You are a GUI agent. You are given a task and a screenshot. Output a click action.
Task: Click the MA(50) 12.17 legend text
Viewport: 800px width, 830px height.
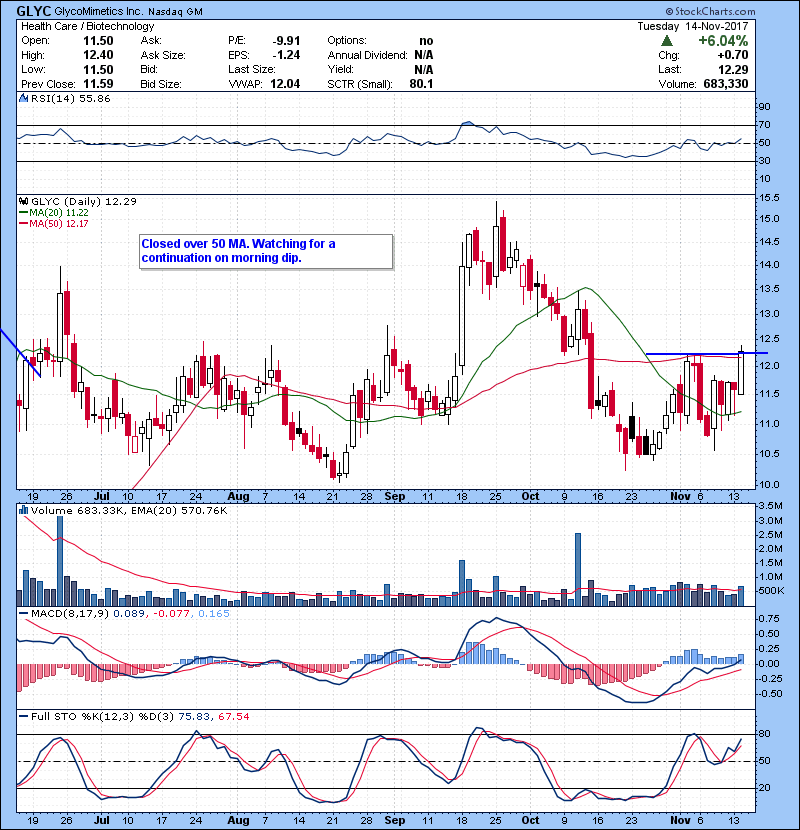pos(59,224)
